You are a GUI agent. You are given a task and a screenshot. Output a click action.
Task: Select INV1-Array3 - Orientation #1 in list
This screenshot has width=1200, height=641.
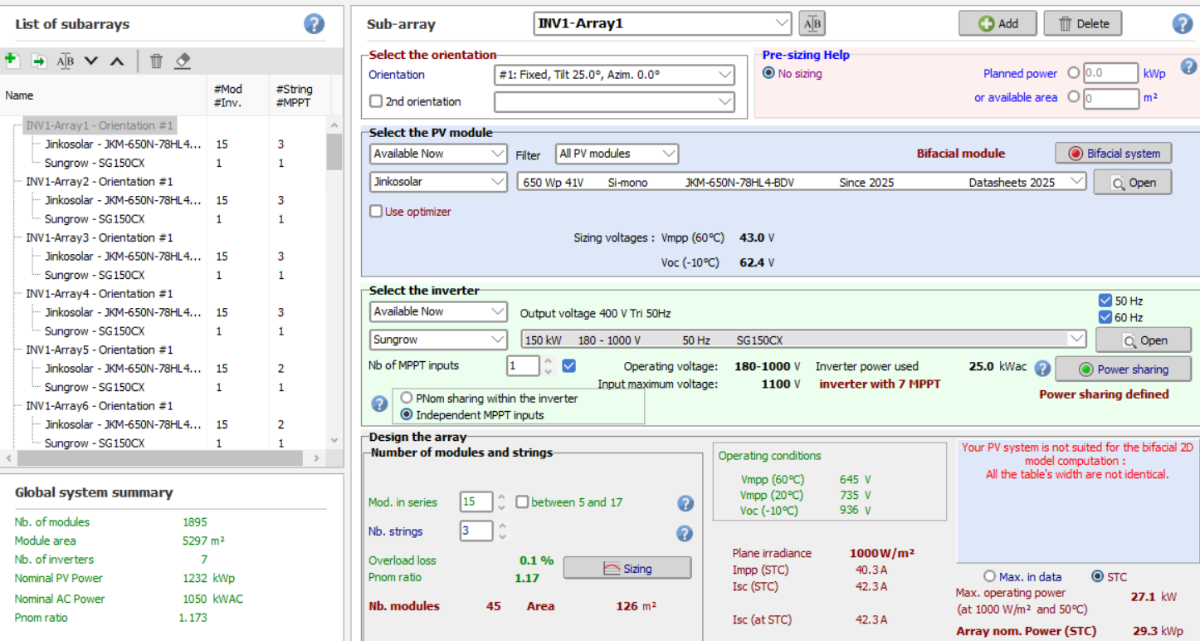coord(99,238)
